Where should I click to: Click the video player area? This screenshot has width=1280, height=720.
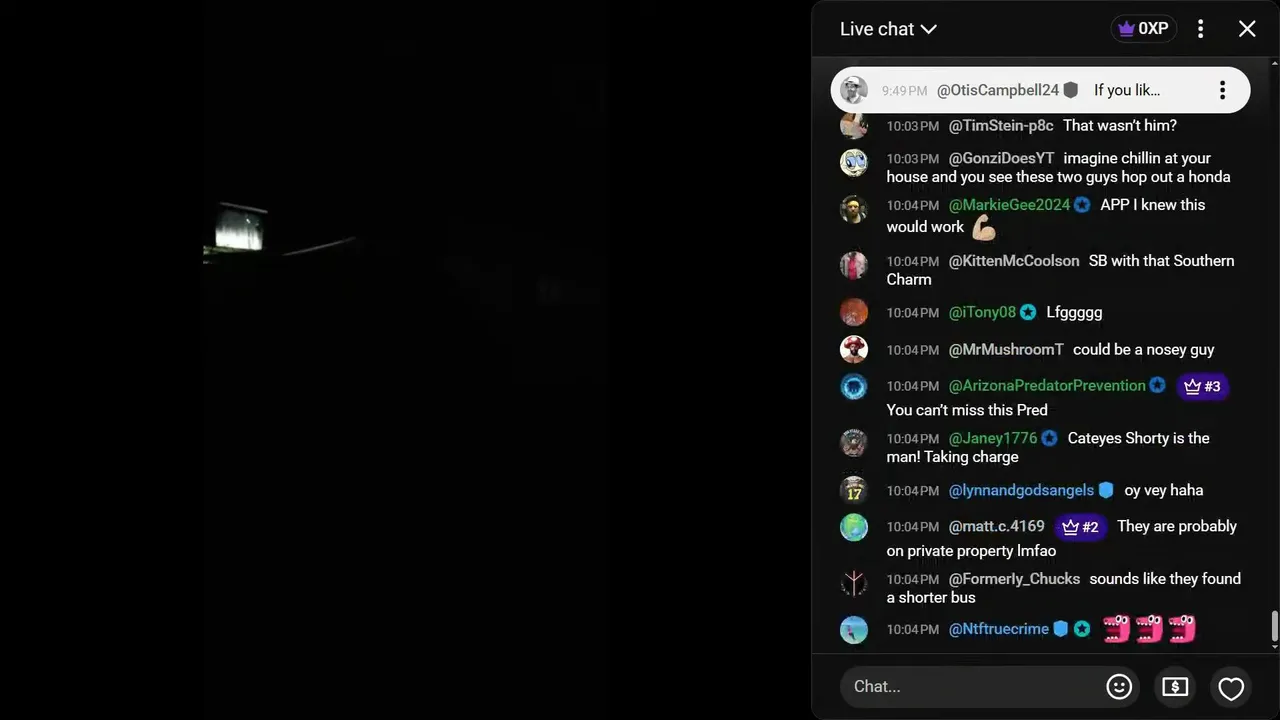click(x=405, y=360)
